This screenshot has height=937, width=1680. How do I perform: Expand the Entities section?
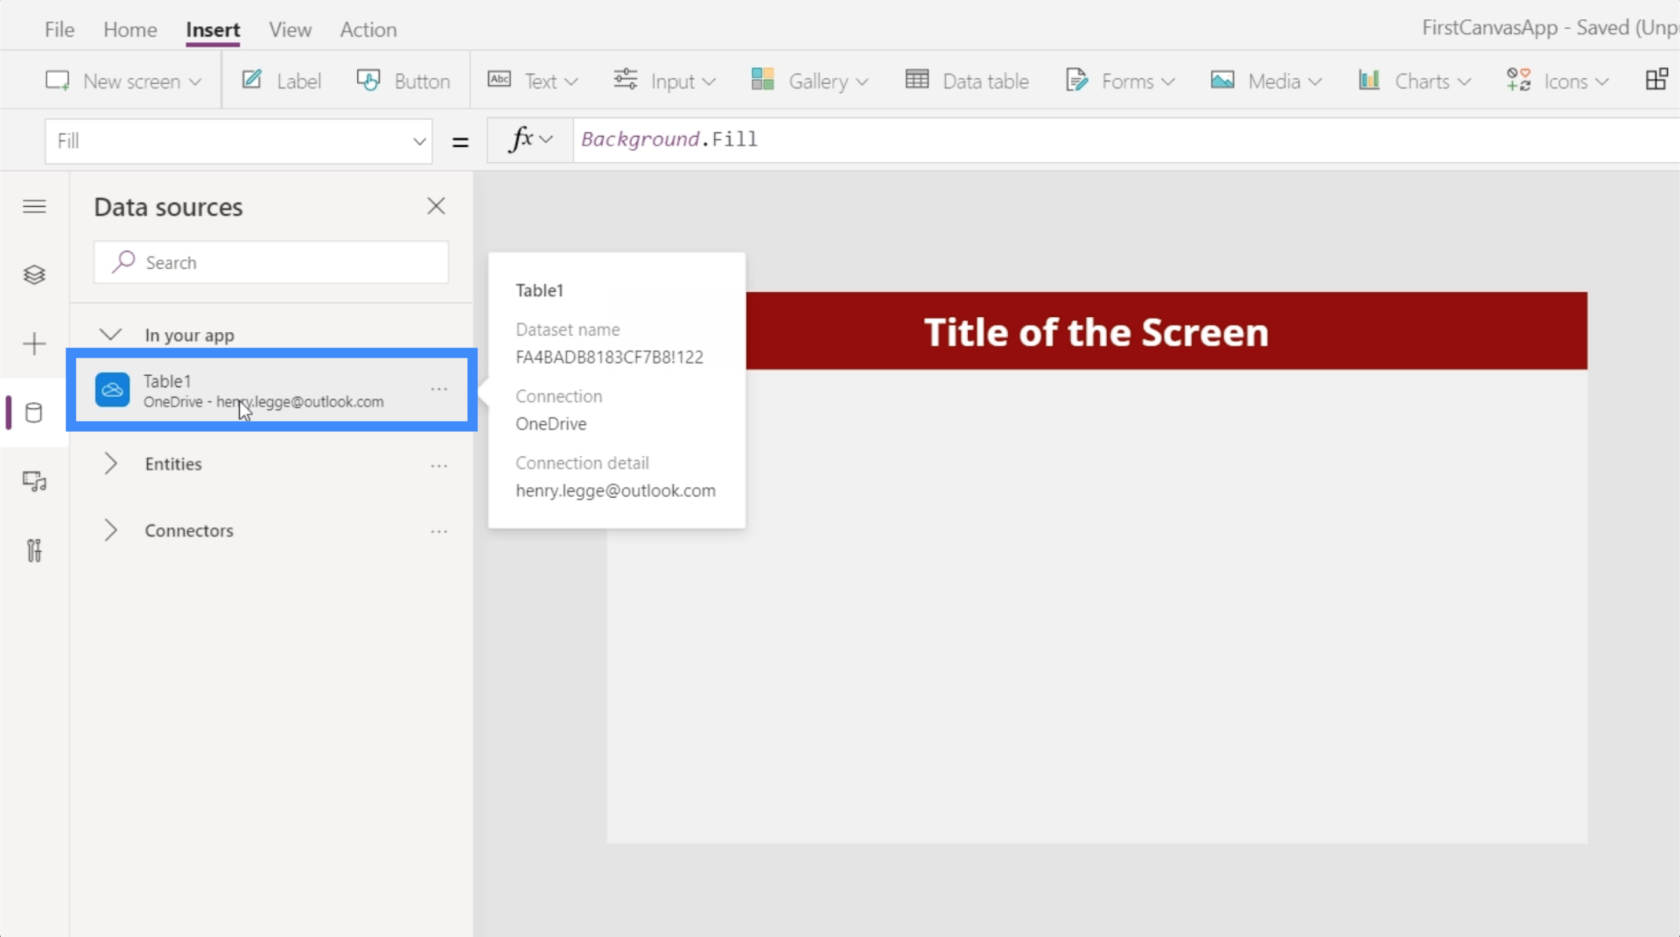[111, 464]
